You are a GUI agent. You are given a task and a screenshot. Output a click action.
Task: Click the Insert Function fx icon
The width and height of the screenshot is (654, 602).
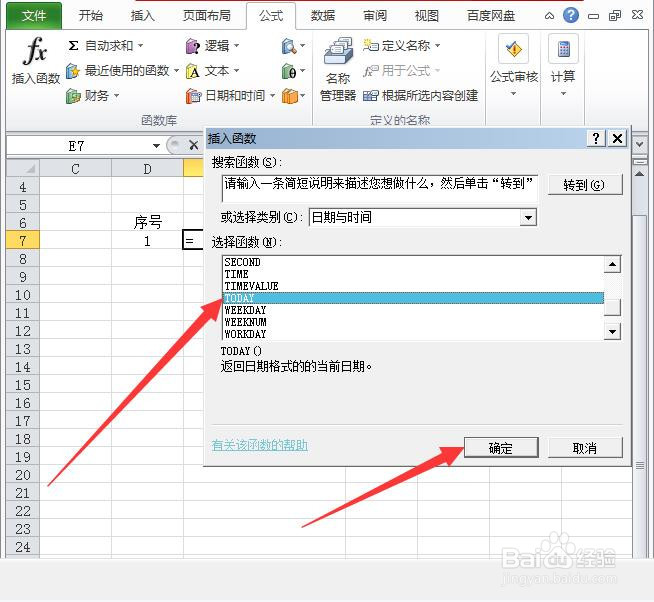(35, 51)
